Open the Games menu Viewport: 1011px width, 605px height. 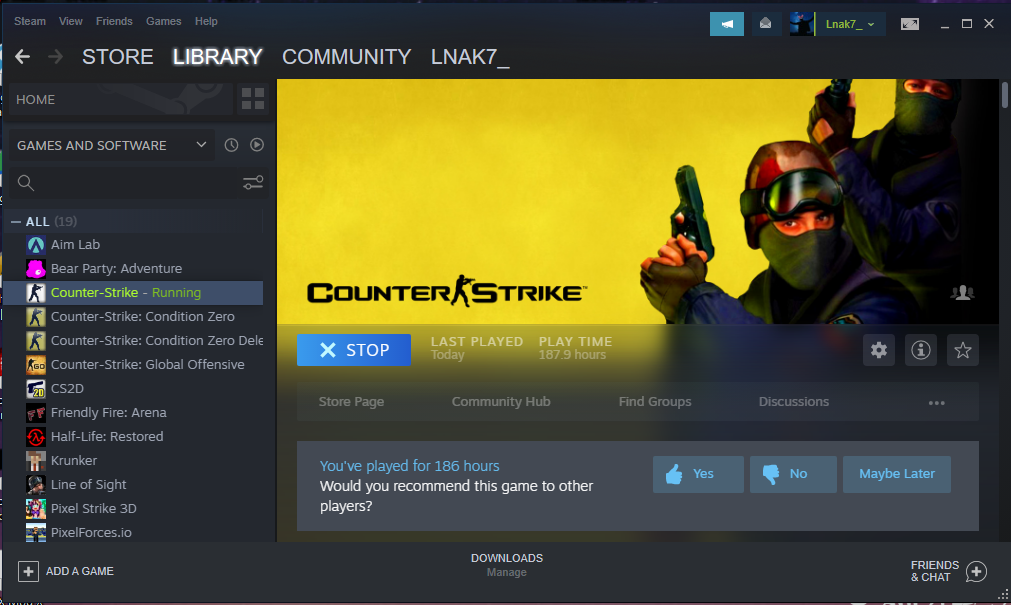click(163, 21)
